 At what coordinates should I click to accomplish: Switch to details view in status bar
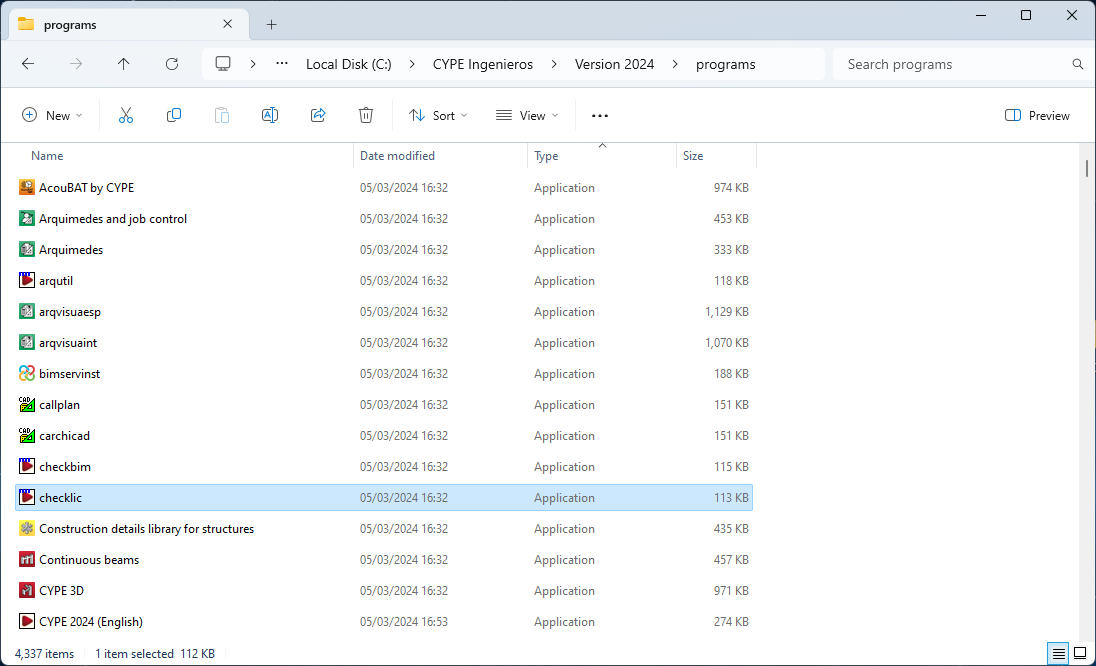coord(1058,653)
